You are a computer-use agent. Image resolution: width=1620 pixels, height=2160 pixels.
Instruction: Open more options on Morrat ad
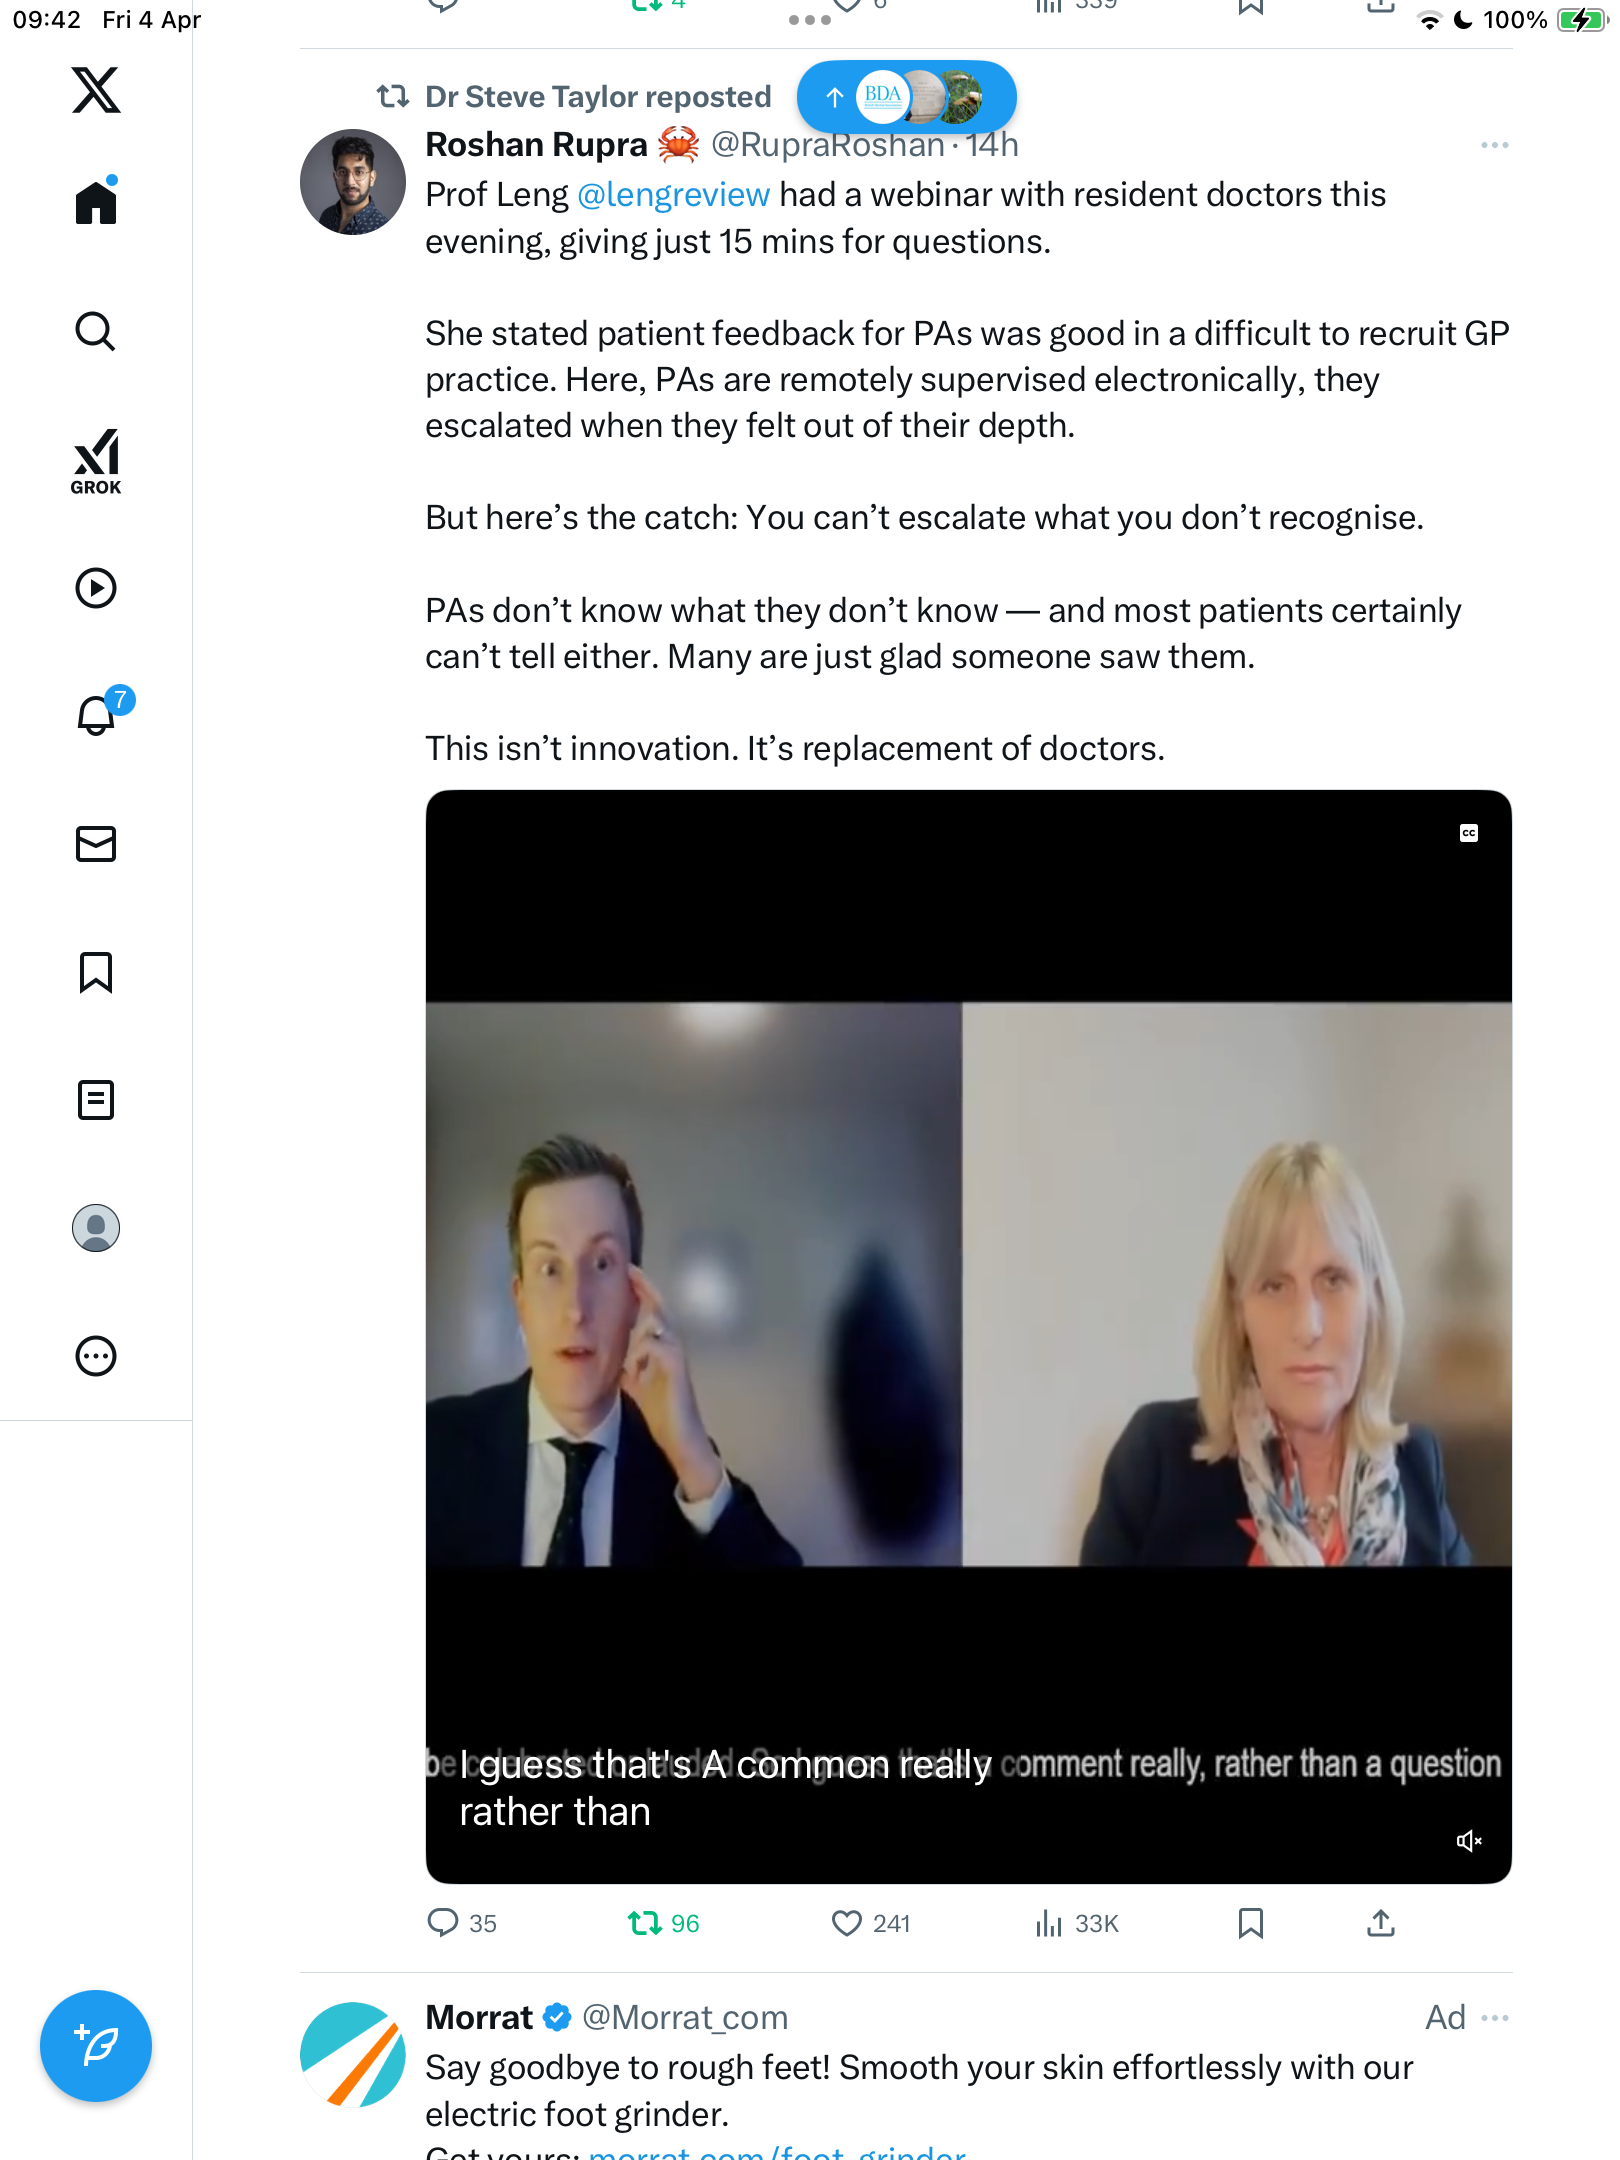pyautogui.click(x=1494, y=2018)
